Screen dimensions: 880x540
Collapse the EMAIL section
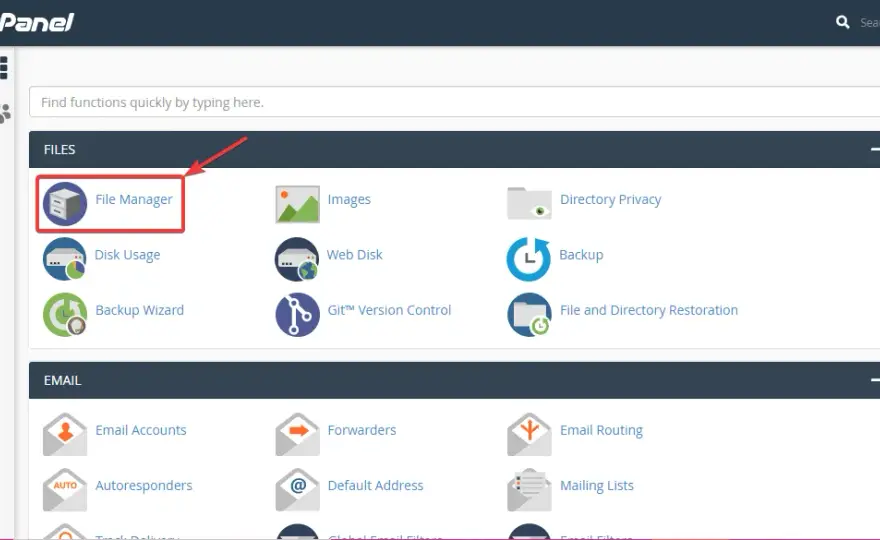tap(874, 380)
